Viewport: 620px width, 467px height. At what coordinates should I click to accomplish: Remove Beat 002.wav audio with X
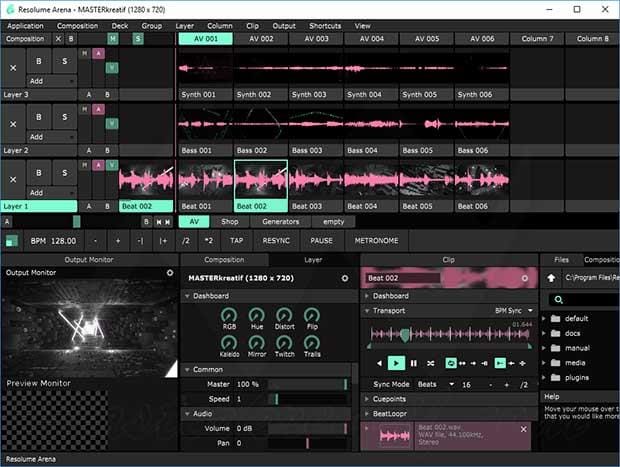click(523, 429)
